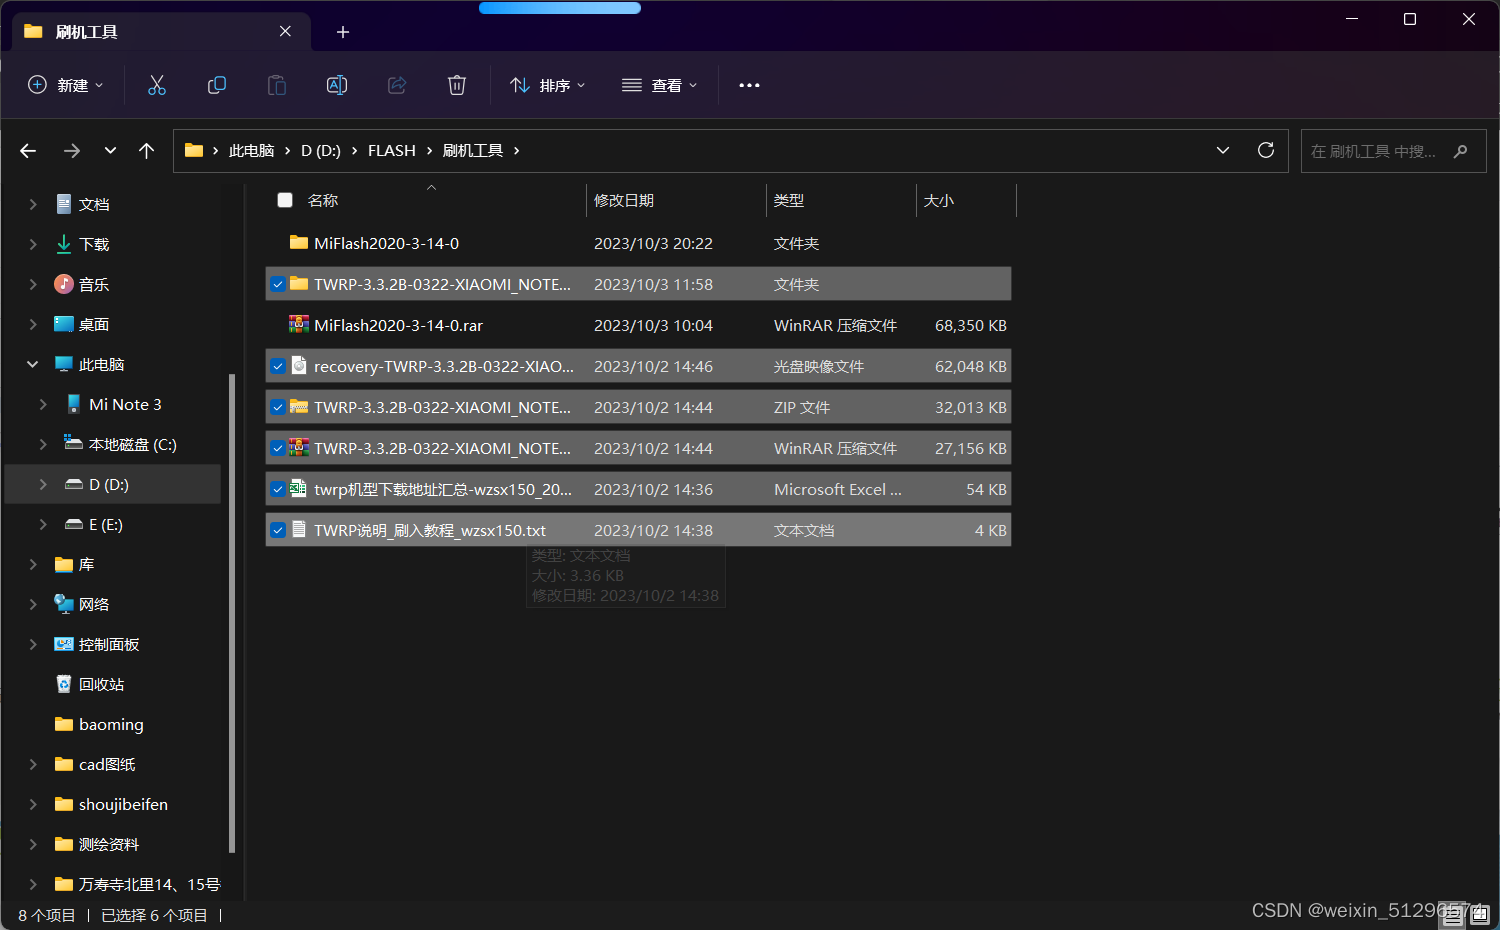Image resolution: width=1500 pixels, height=930 pixels.
Task: Switch to large thumbnails view icon
Action: [x=1480, y=914]
